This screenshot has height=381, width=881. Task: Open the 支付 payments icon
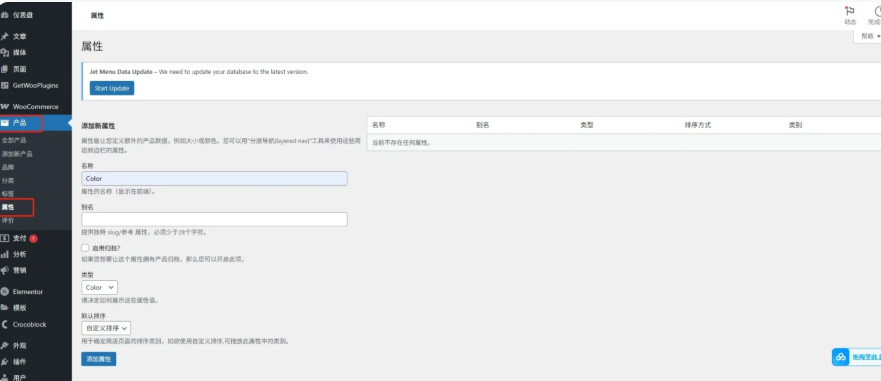pos(4,238)
